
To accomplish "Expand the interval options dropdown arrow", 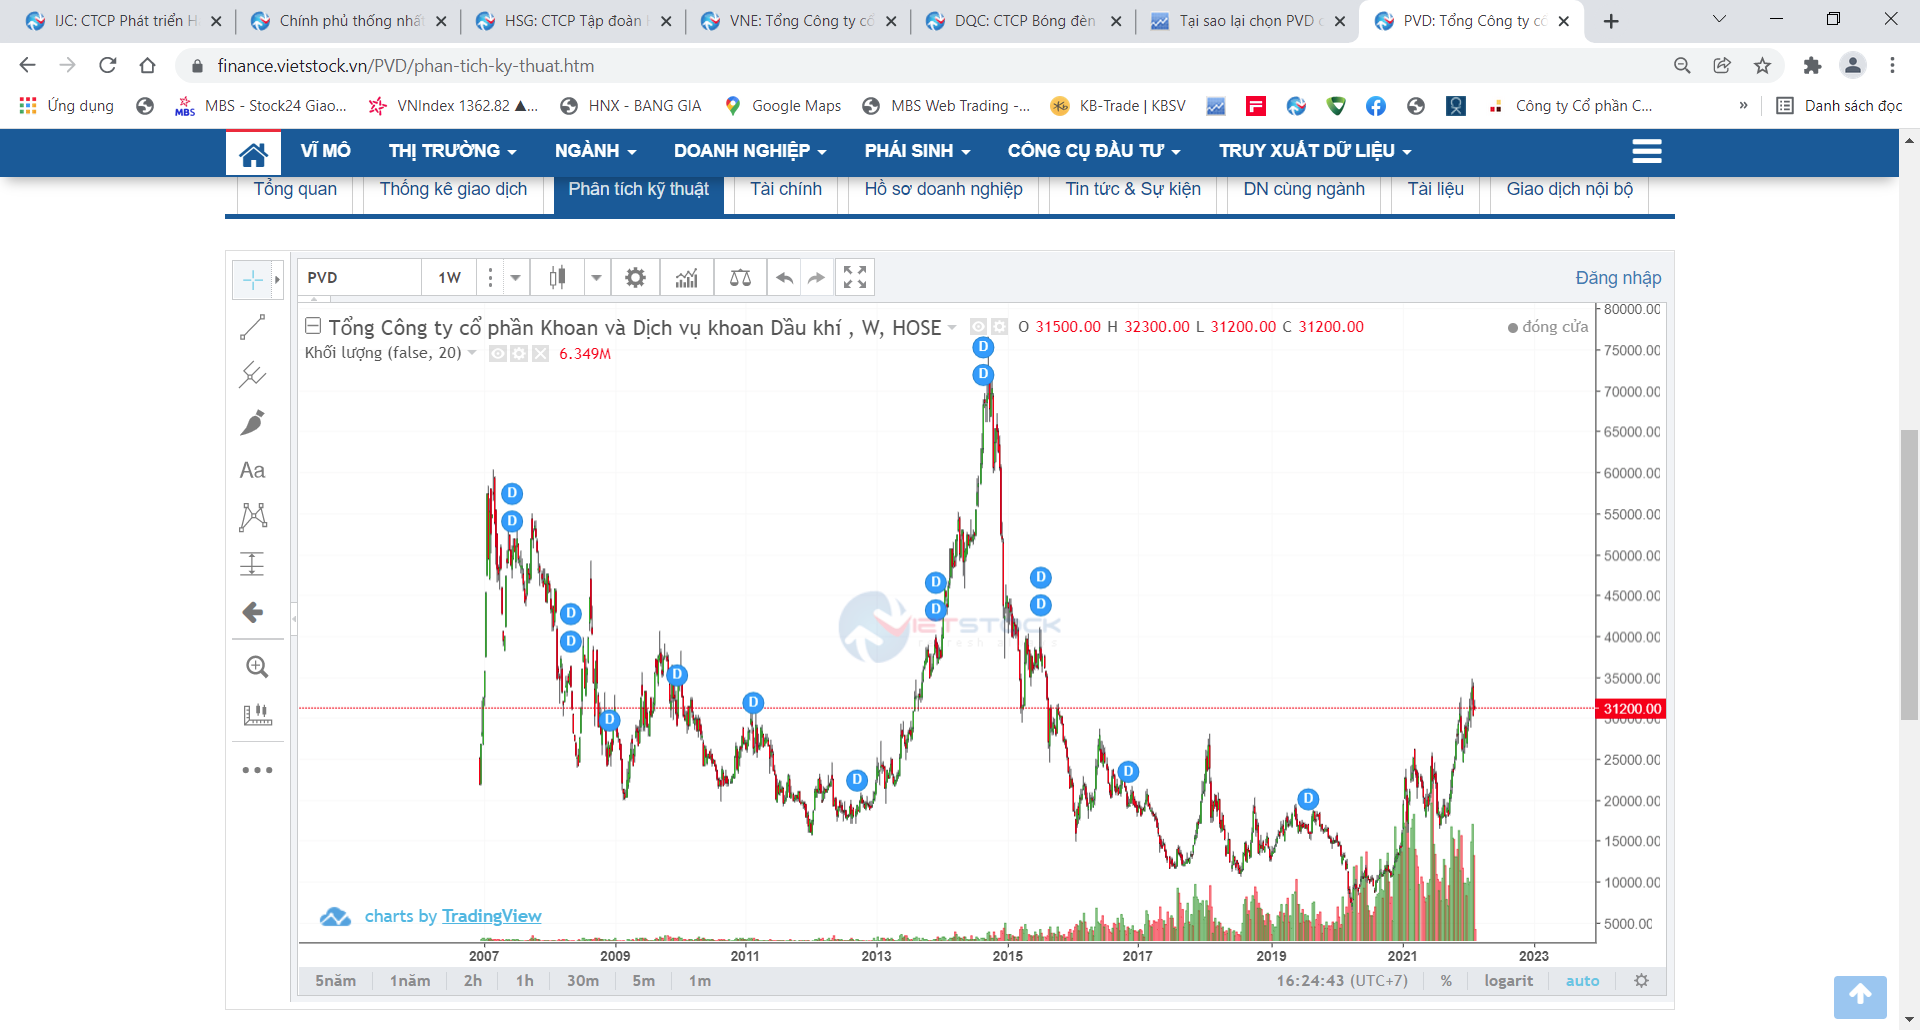I will (515, 278).
